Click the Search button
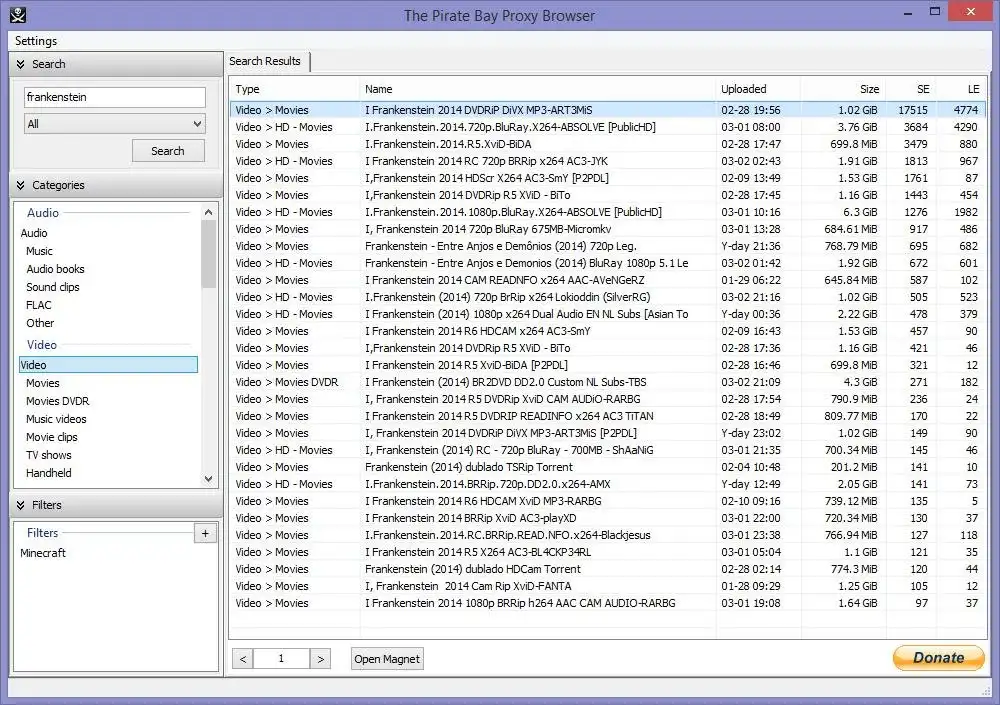The image size is (1000, 705). [x=168, y=151]
